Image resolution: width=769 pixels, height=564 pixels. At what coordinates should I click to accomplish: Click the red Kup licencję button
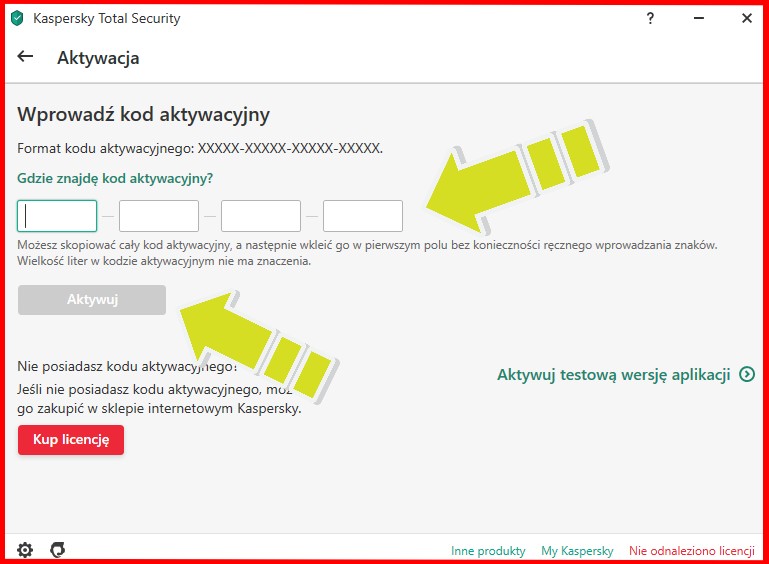(x=71, y=440)
